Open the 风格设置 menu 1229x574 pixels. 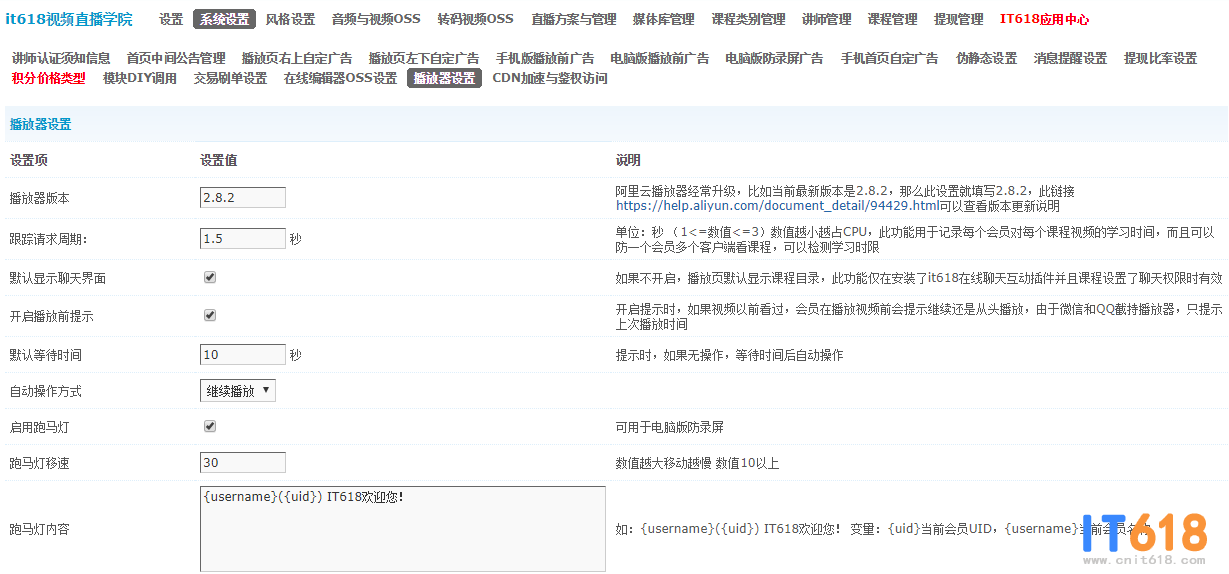[290, 19]
